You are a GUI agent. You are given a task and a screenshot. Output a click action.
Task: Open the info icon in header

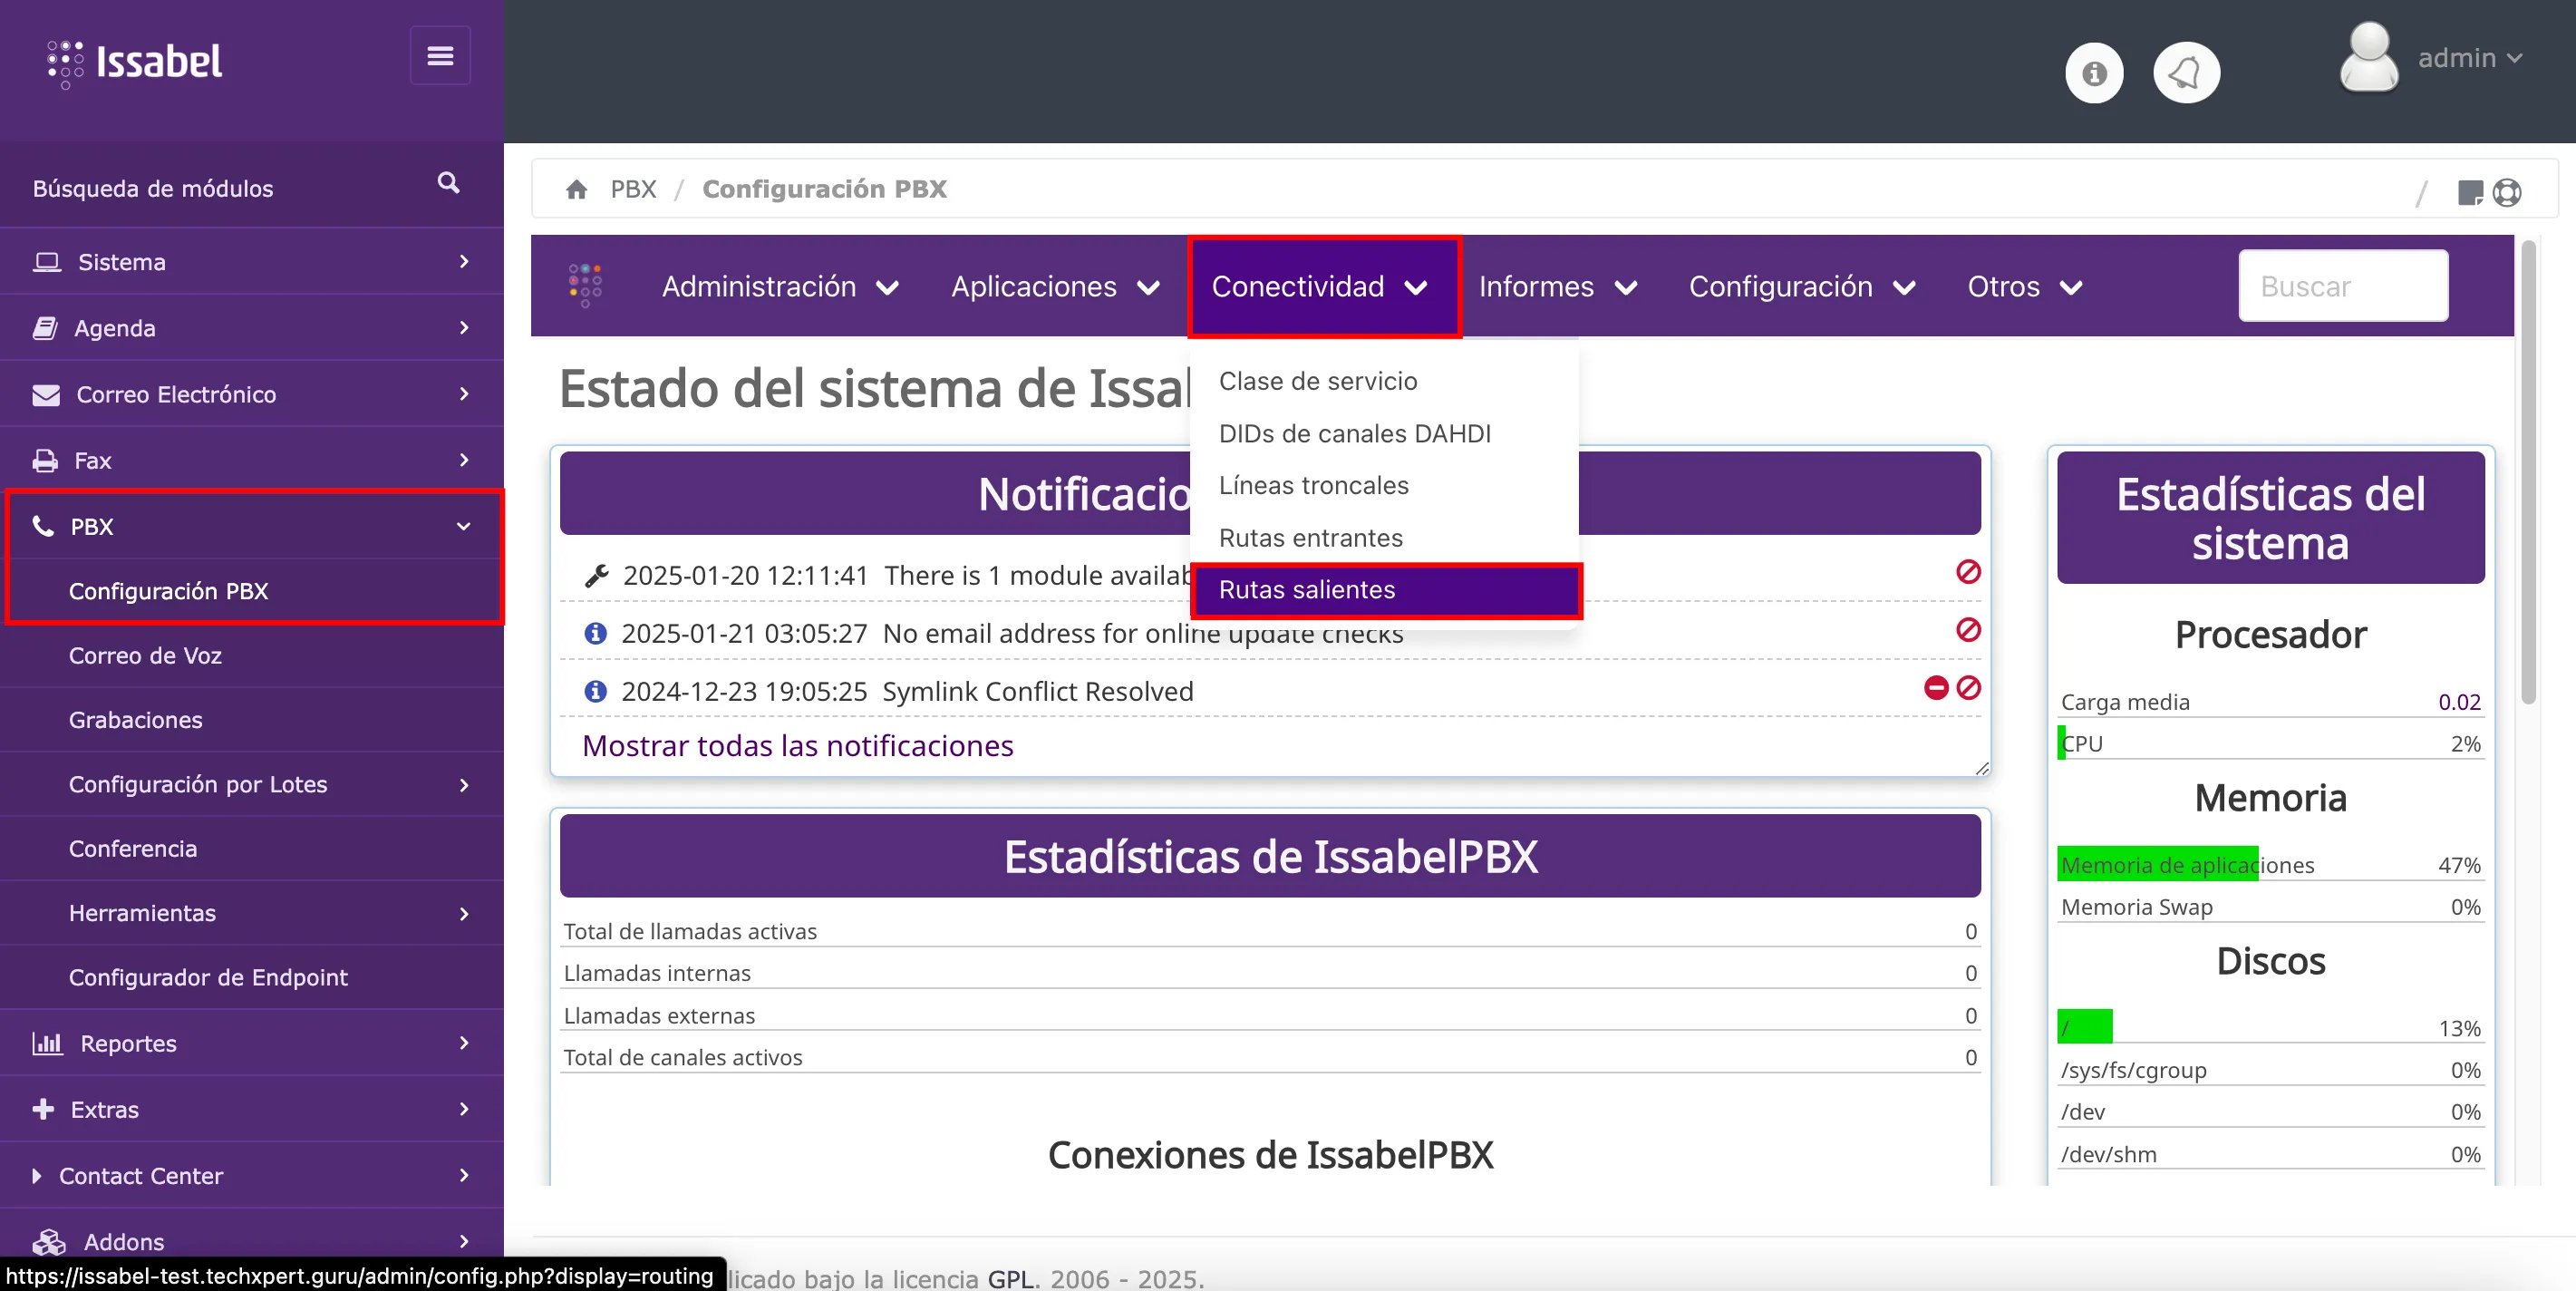click(x=2094, y=73)
